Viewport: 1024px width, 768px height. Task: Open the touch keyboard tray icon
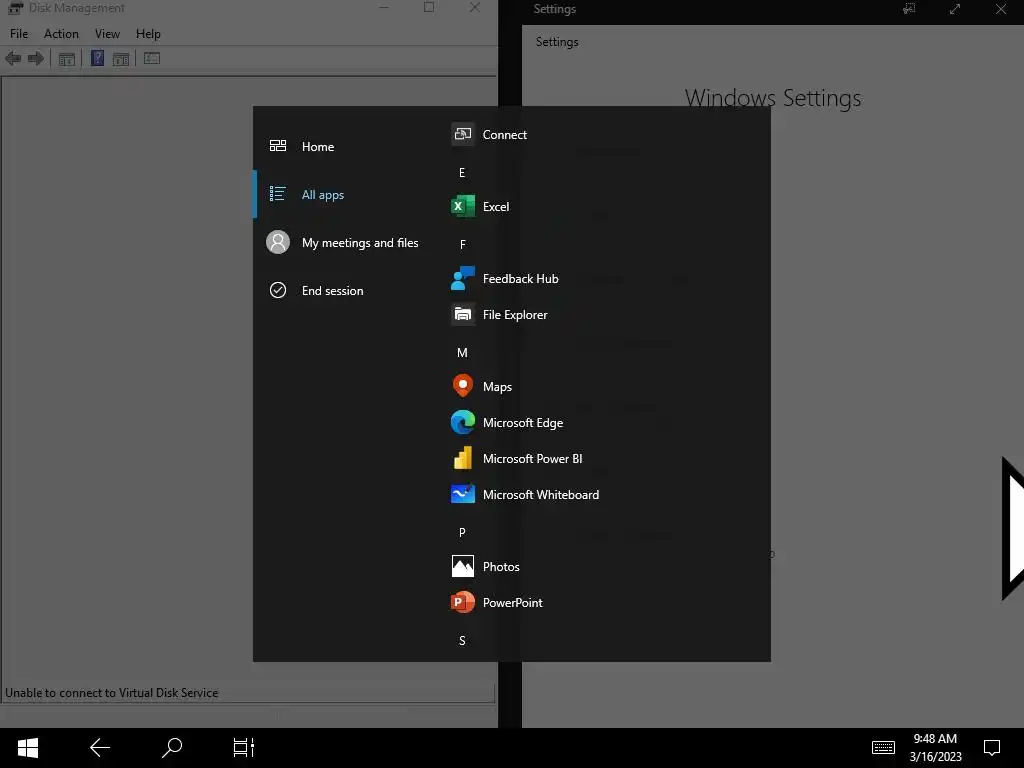click(883, 747)
